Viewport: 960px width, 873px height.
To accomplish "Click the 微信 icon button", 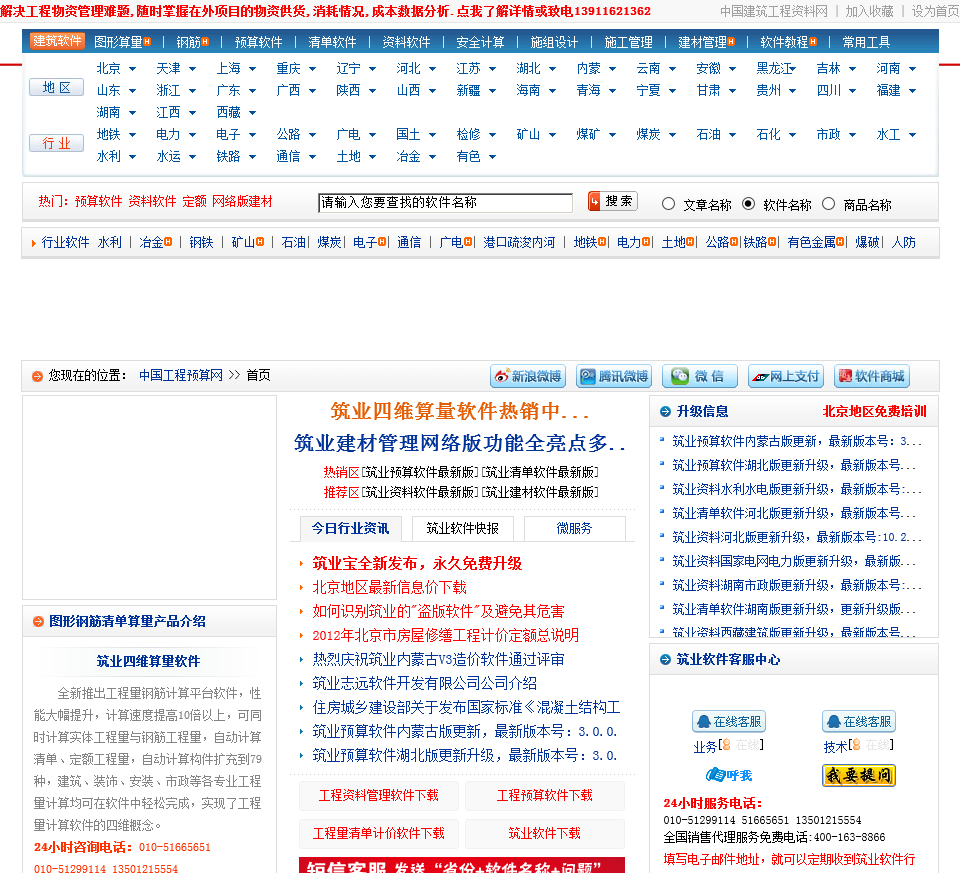I will pyautogui.click(x=700, y=376).
